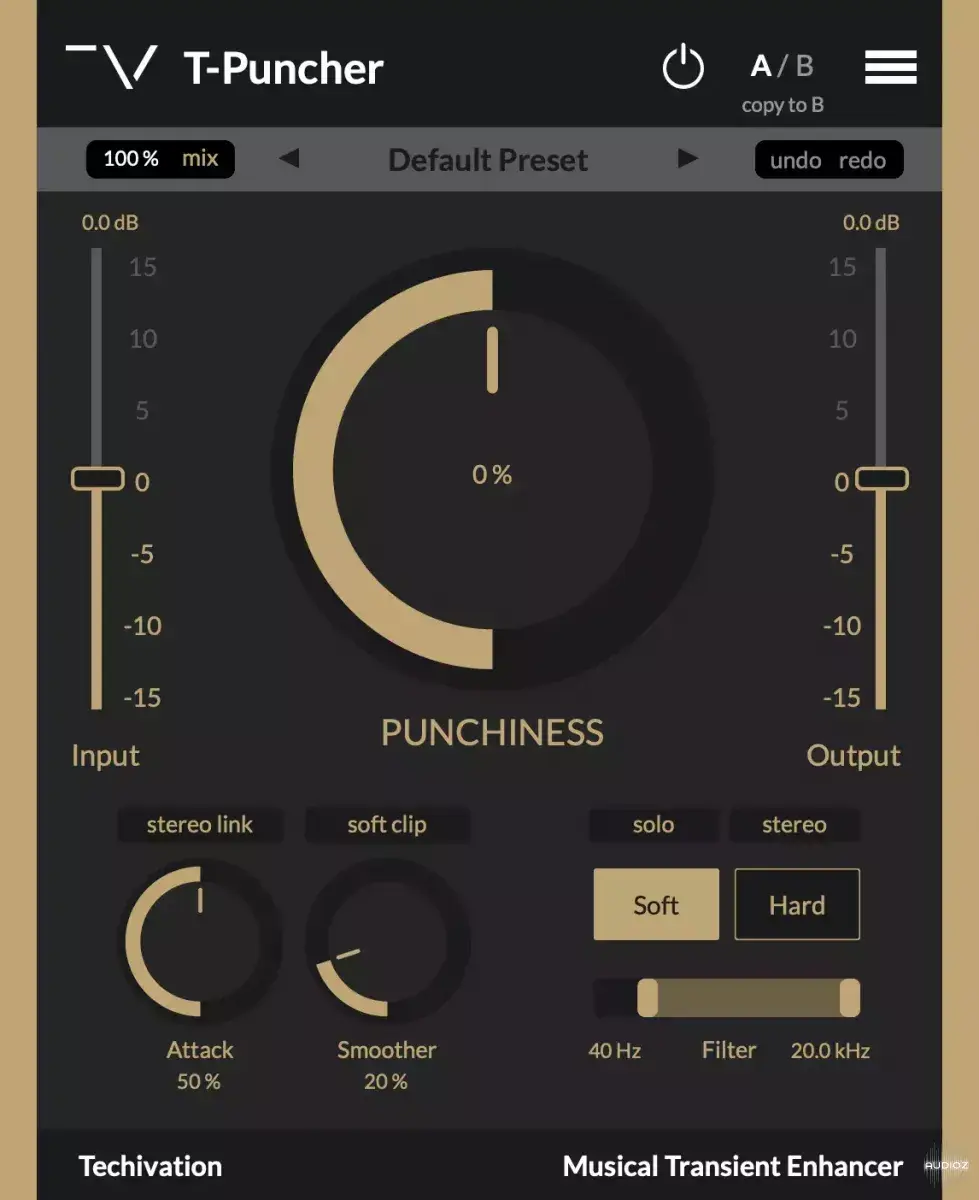Click the filter low-cut handle
This screenshot has height=1200, width=979.
point(648,997)
